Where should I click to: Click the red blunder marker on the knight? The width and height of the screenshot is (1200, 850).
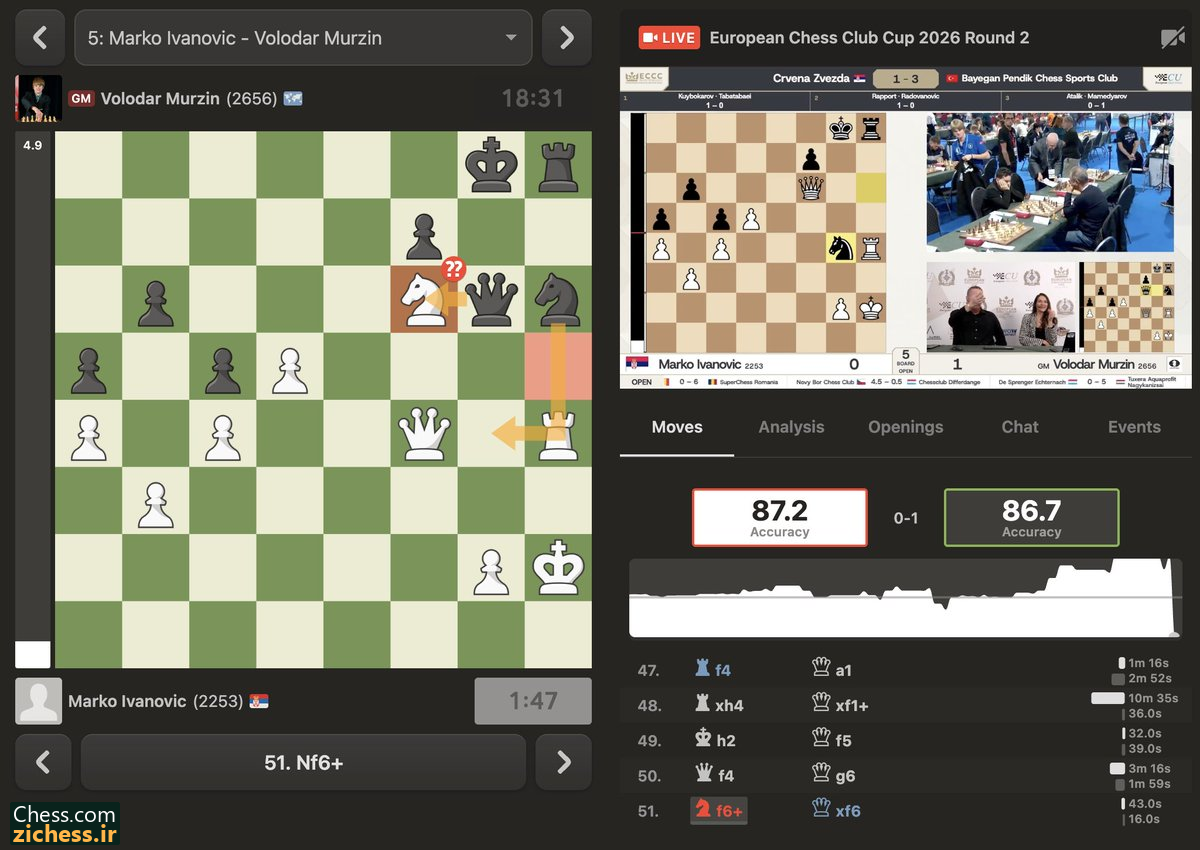pos(454,270)
